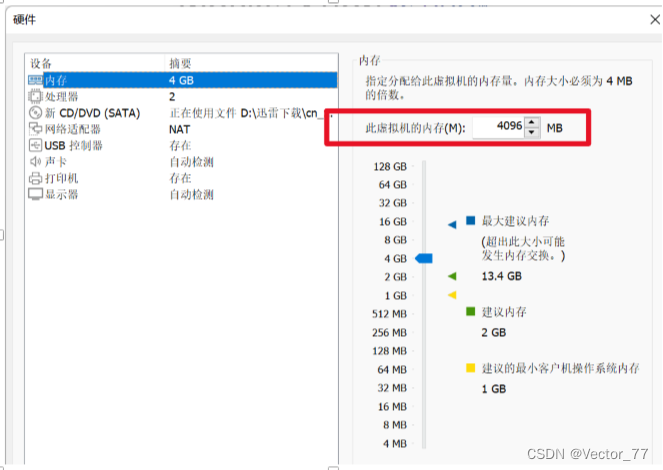663x470 pixels.
Task: Click the 16 GB slider scale label
Action: [392, 221]
